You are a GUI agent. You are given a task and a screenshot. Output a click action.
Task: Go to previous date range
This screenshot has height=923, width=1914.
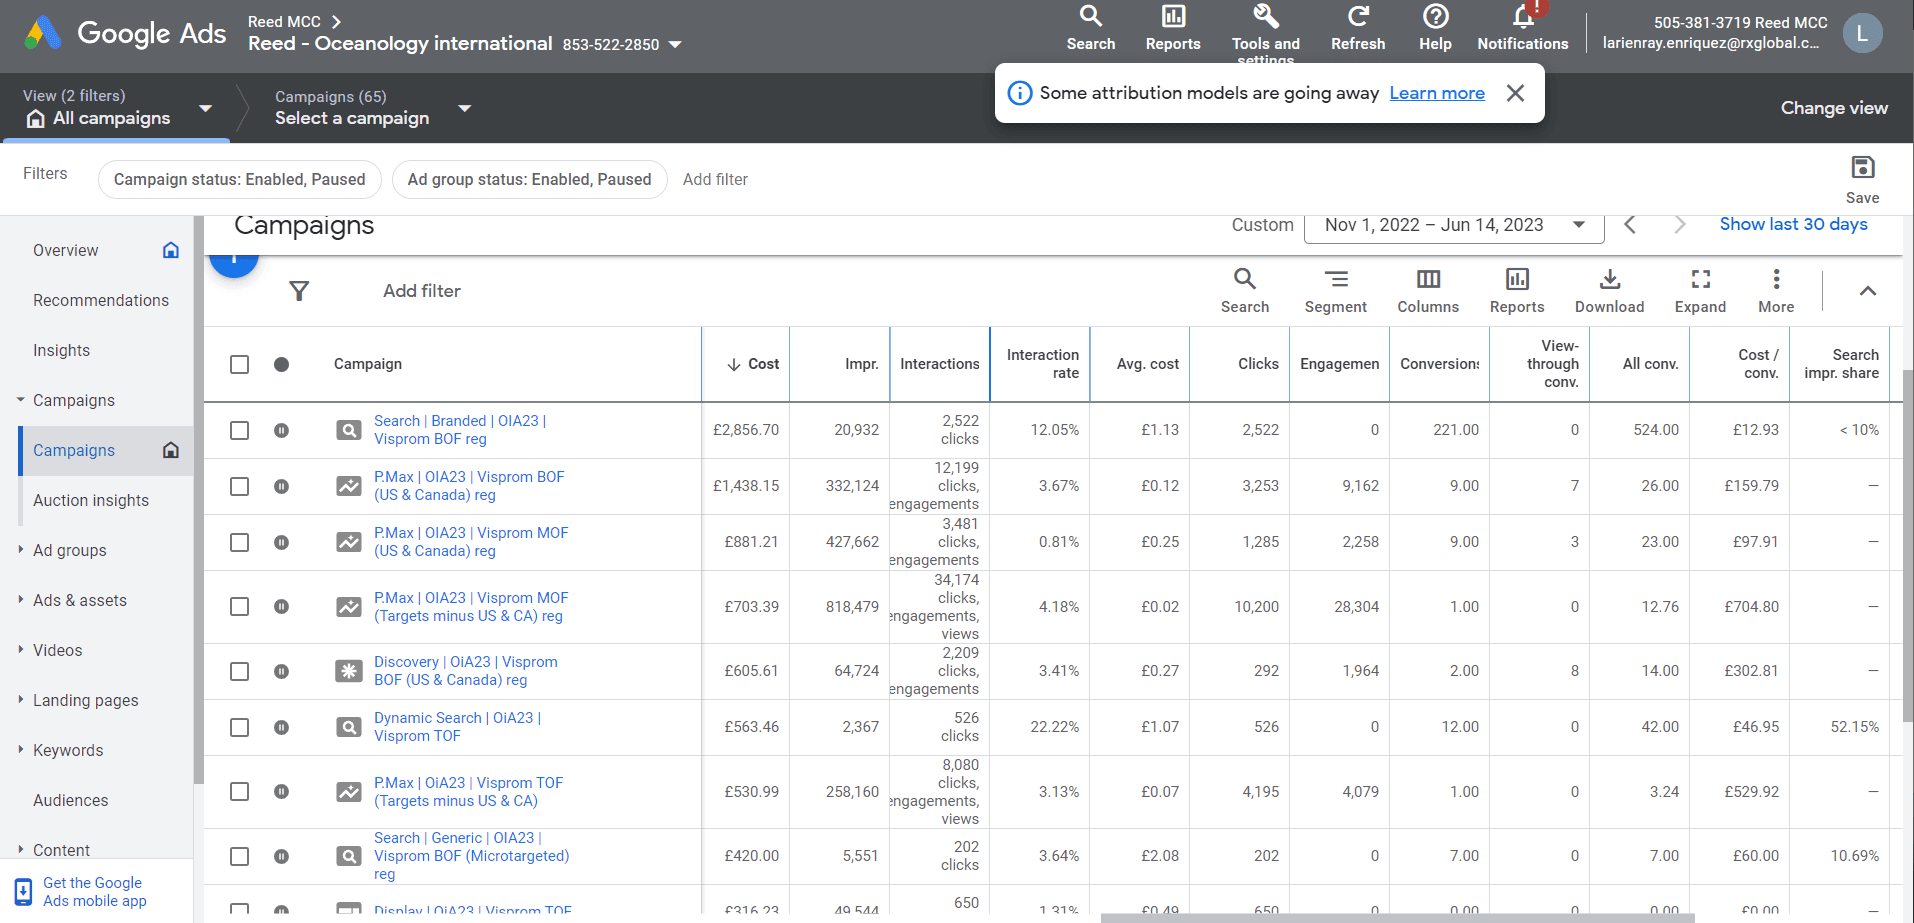pyautogui.click(x=1630, y=225)
